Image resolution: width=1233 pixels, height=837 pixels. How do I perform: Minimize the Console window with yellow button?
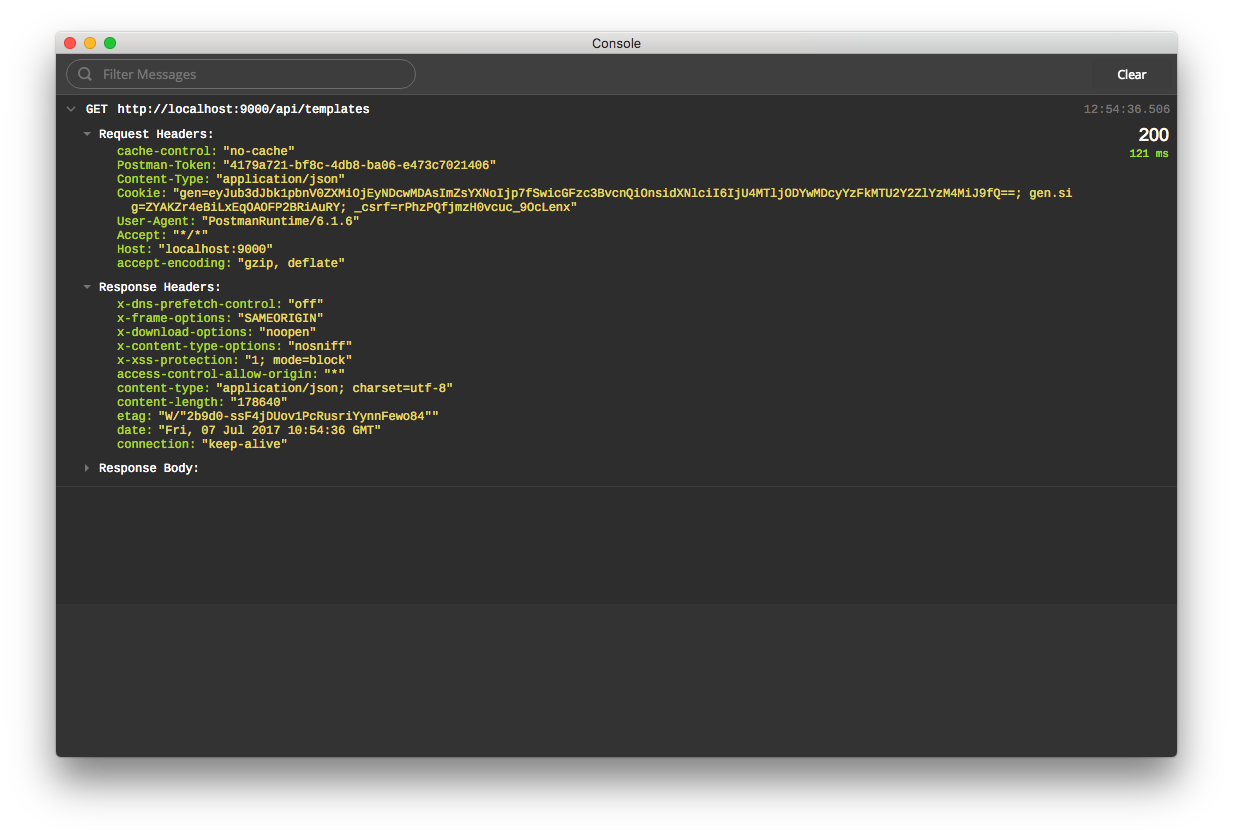coord(90,43)
